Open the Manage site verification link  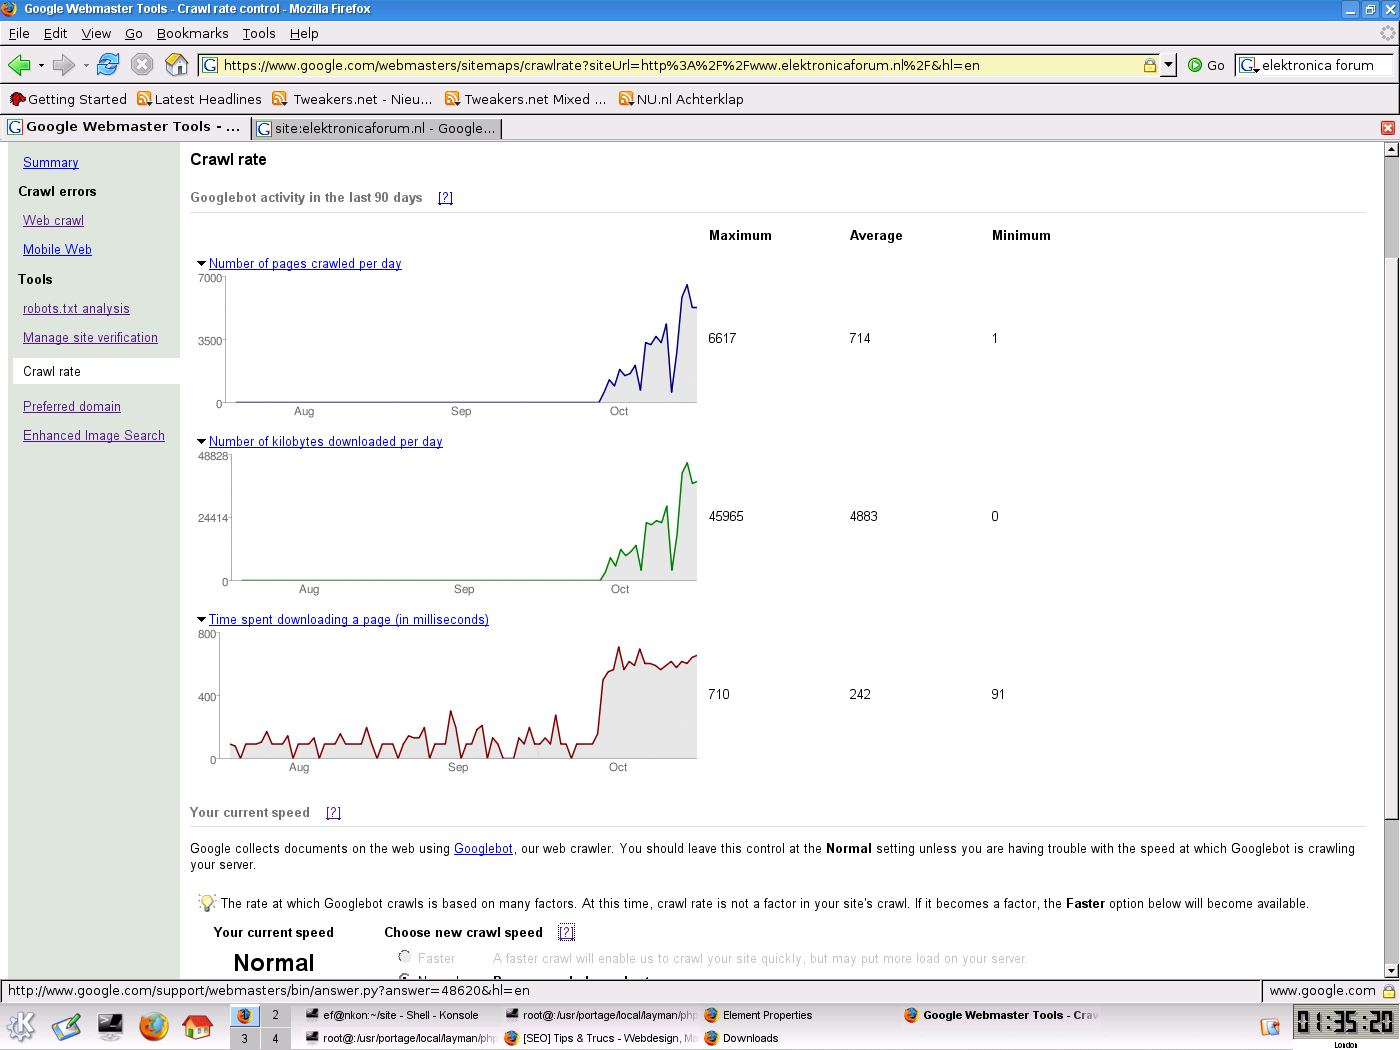(90, 338)
